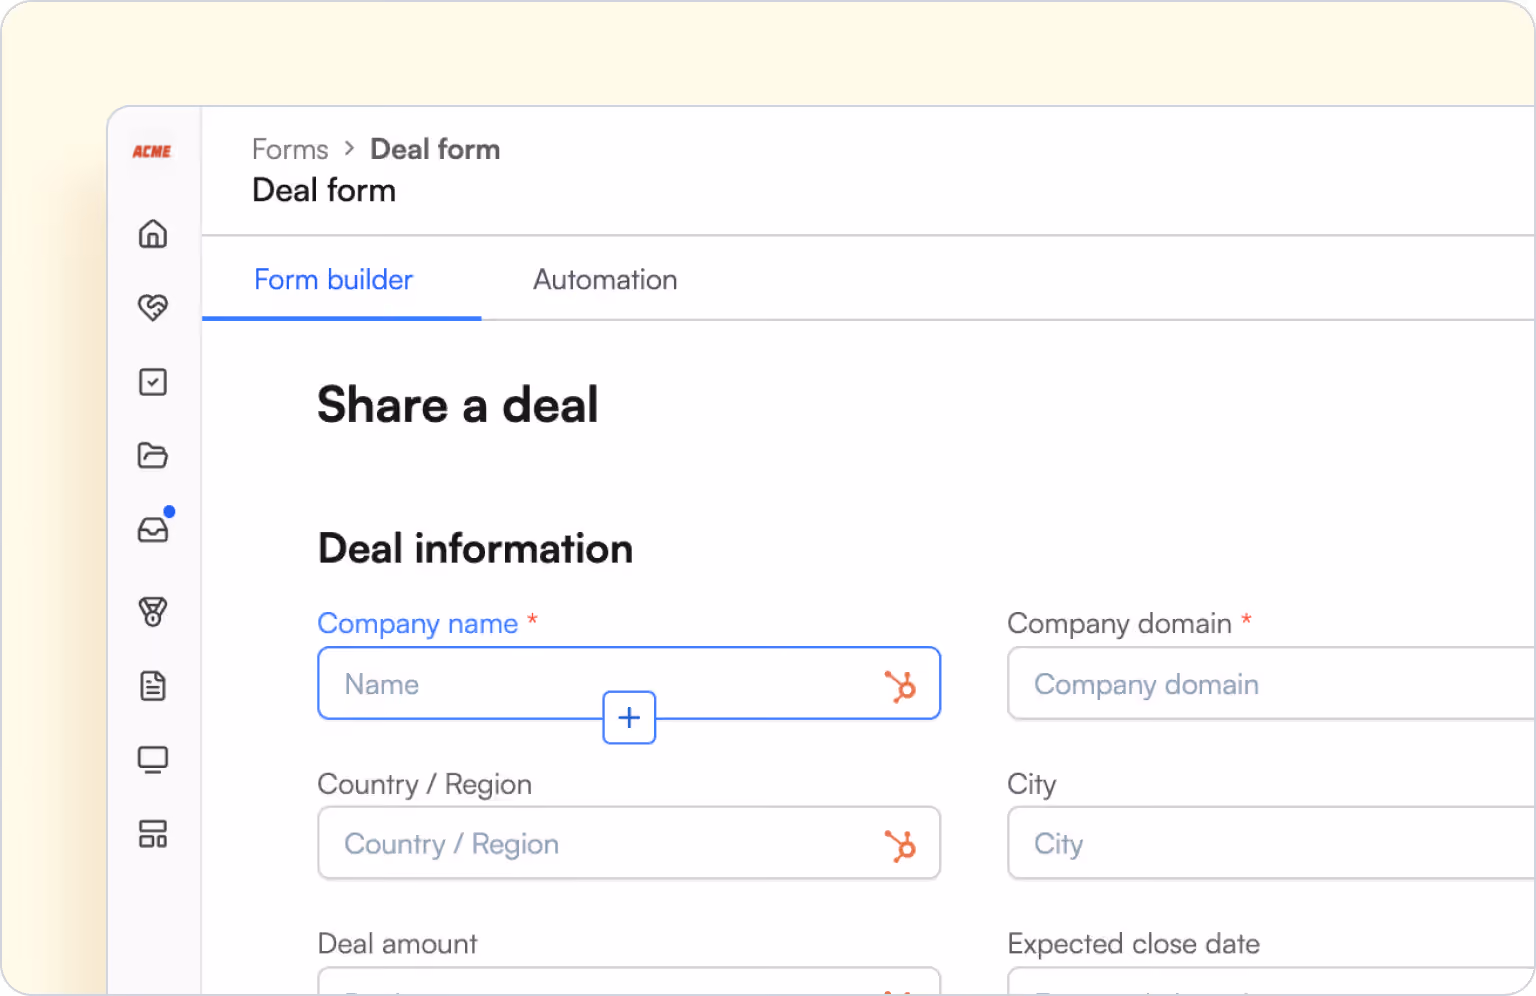Click the City input field

pyautogui.click(x=1271, y=843)
